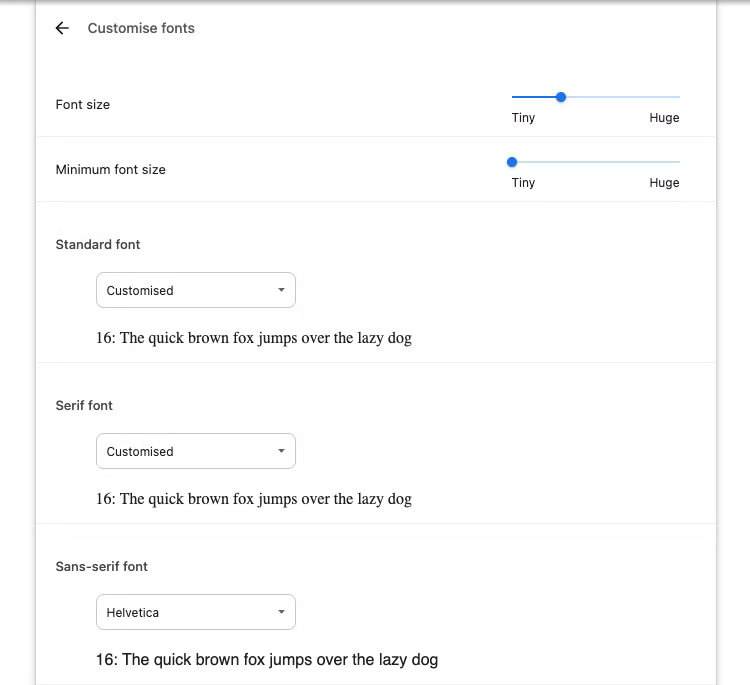Click the Sans-serif font preview sentence
This screenshot has width=750, height=685.
coord(267,660)
